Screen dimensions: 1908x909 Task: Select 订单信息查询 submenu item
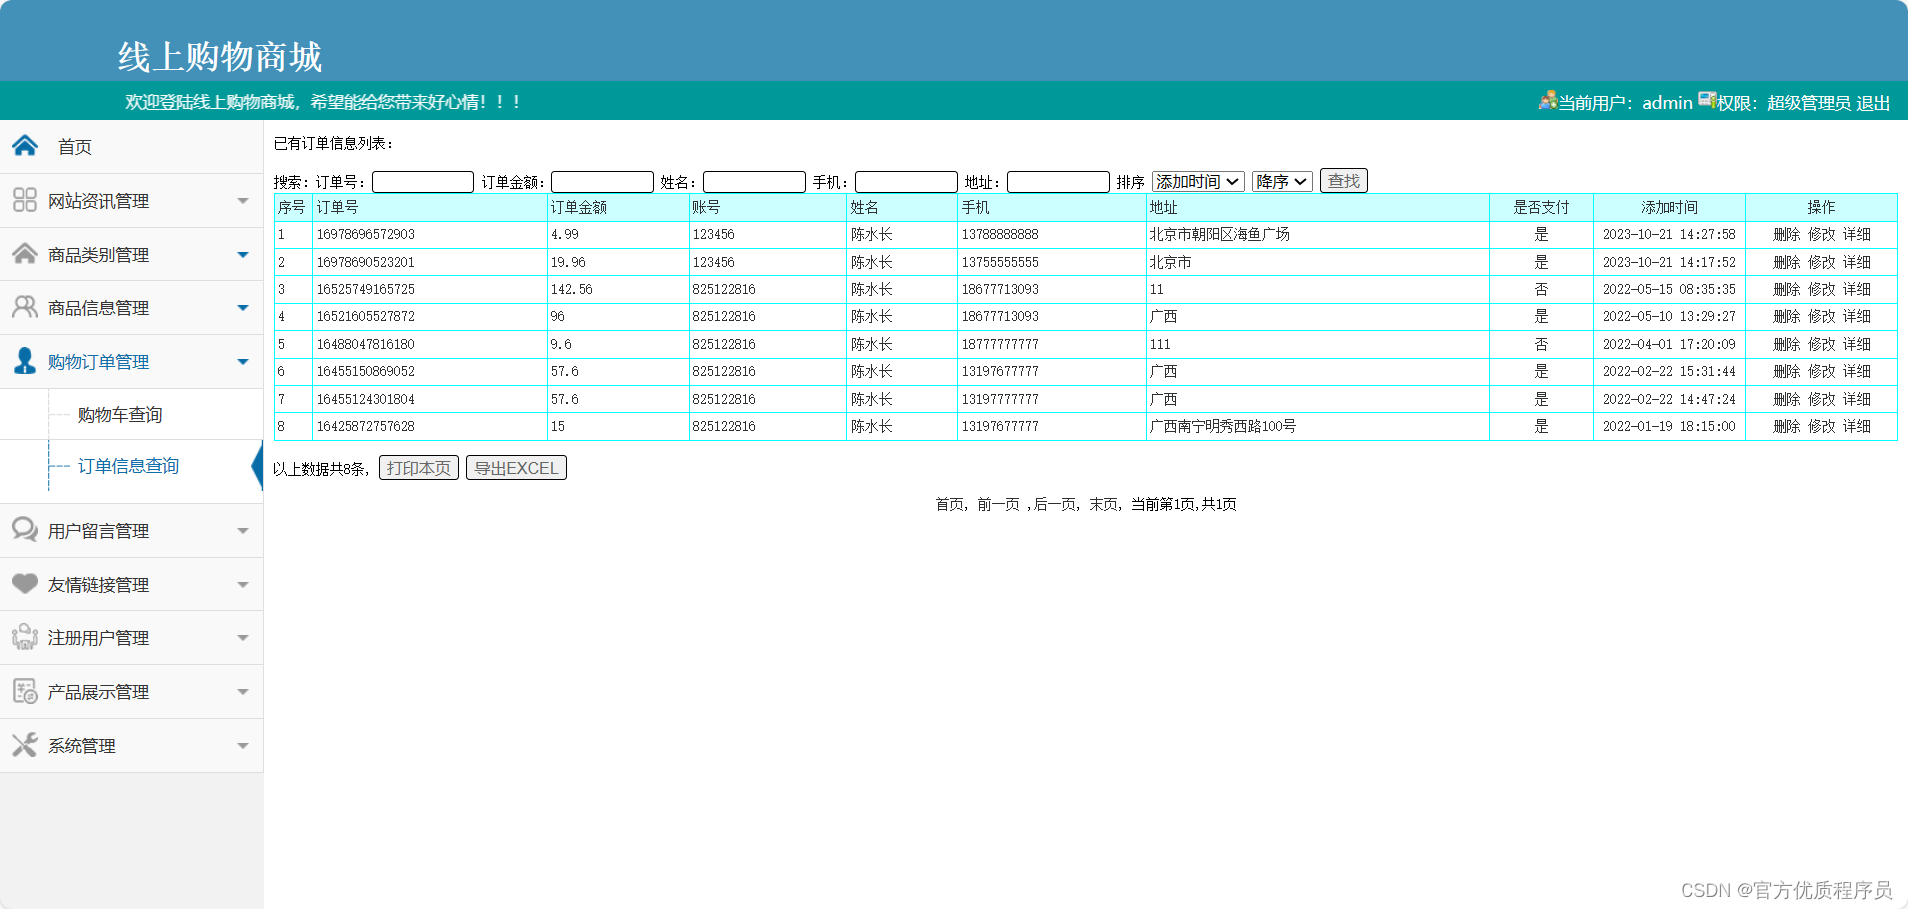click(128, 466)
